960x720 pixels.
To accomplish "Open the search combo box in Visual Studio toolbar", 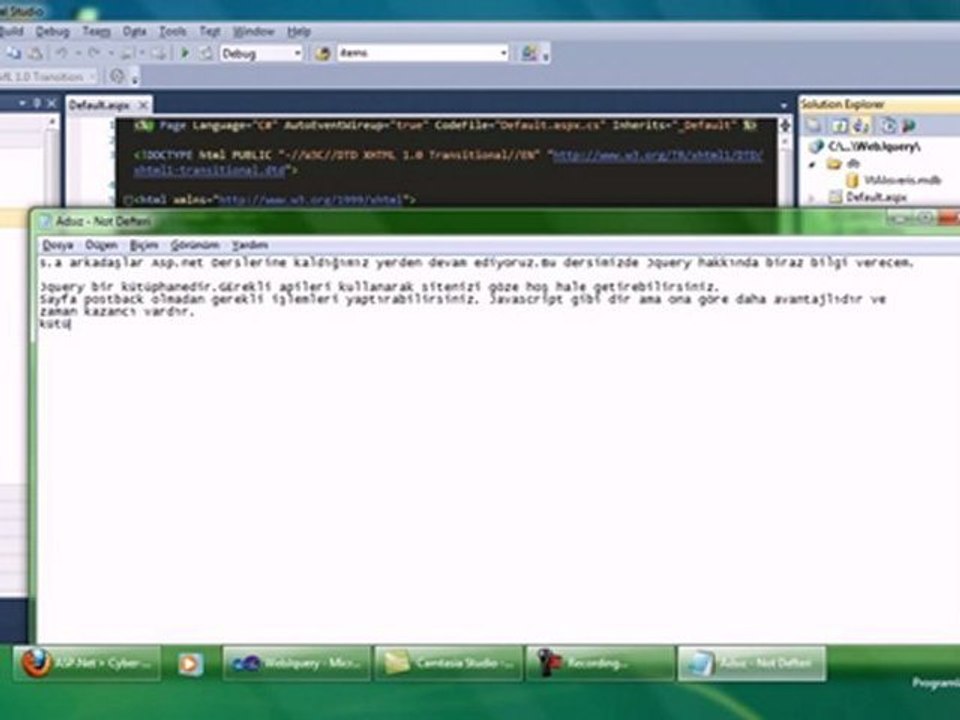I will tap(423, 53).
